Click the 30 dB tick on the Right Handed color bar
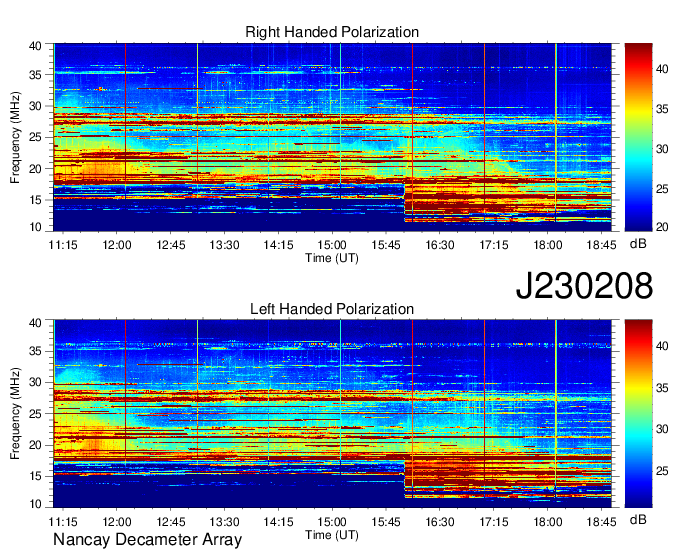The height and width of the screenshot is (552, 680). 661,149
